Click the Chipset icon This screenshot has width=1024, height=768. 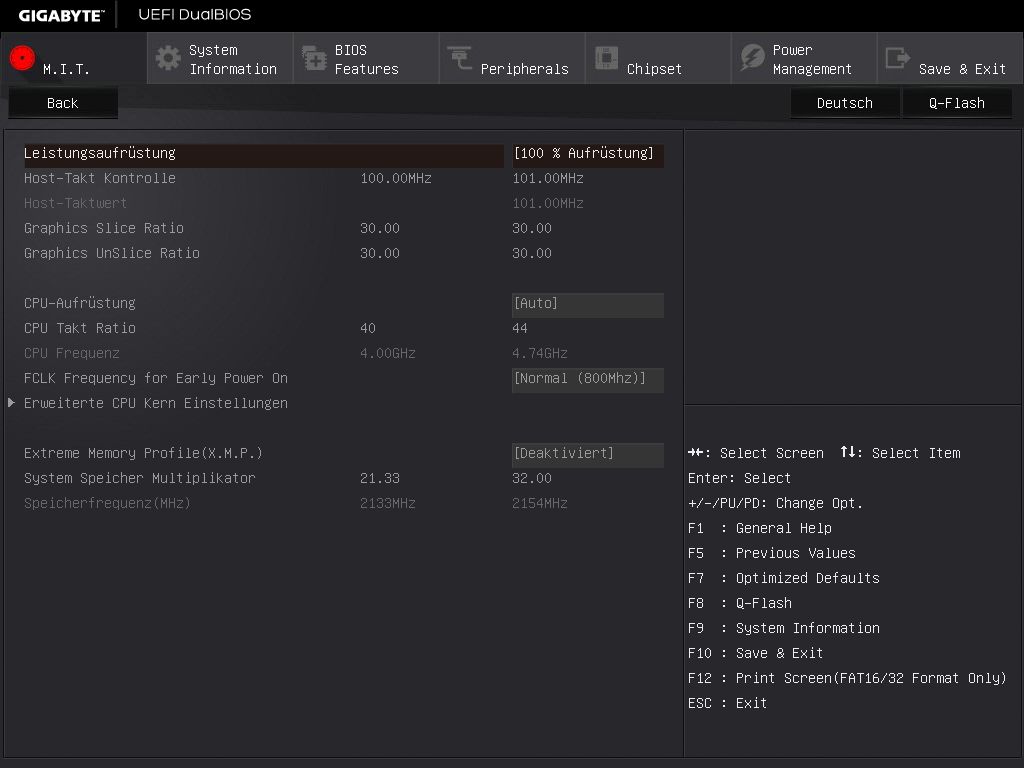click(x=606, y=58)
